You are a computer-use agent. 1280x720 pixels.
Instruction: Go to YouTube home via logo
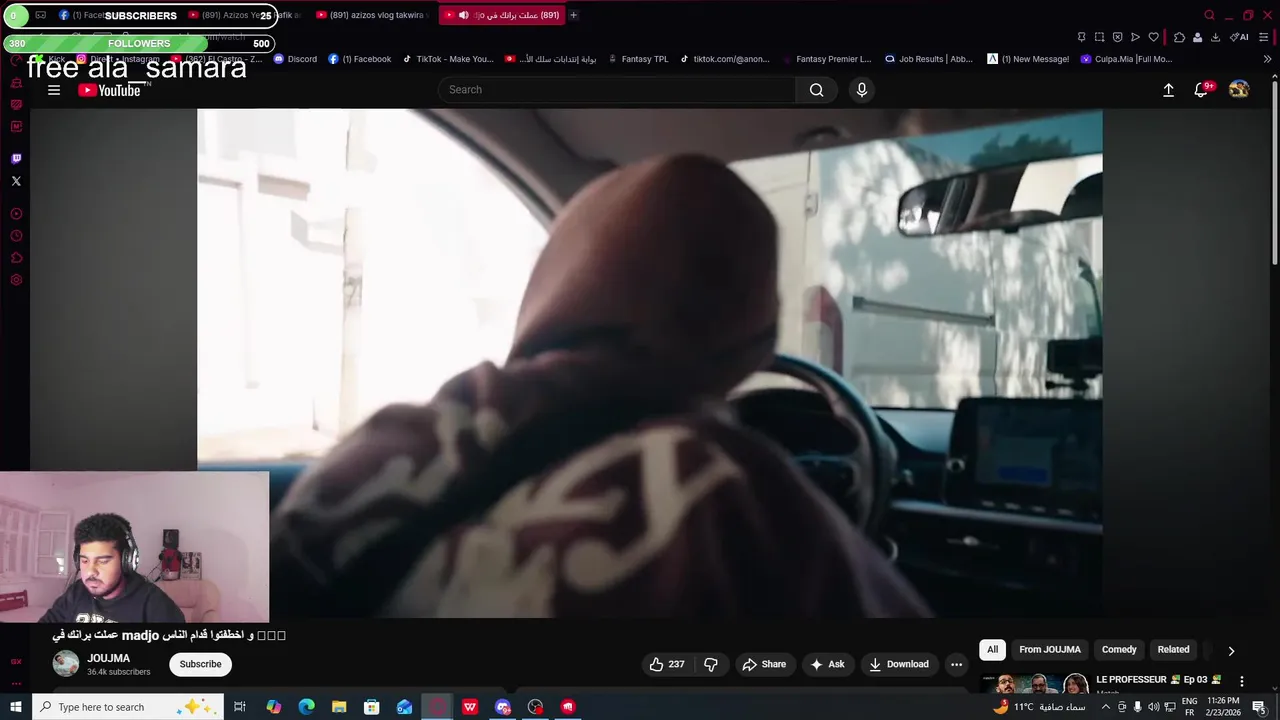click(110, 90)
